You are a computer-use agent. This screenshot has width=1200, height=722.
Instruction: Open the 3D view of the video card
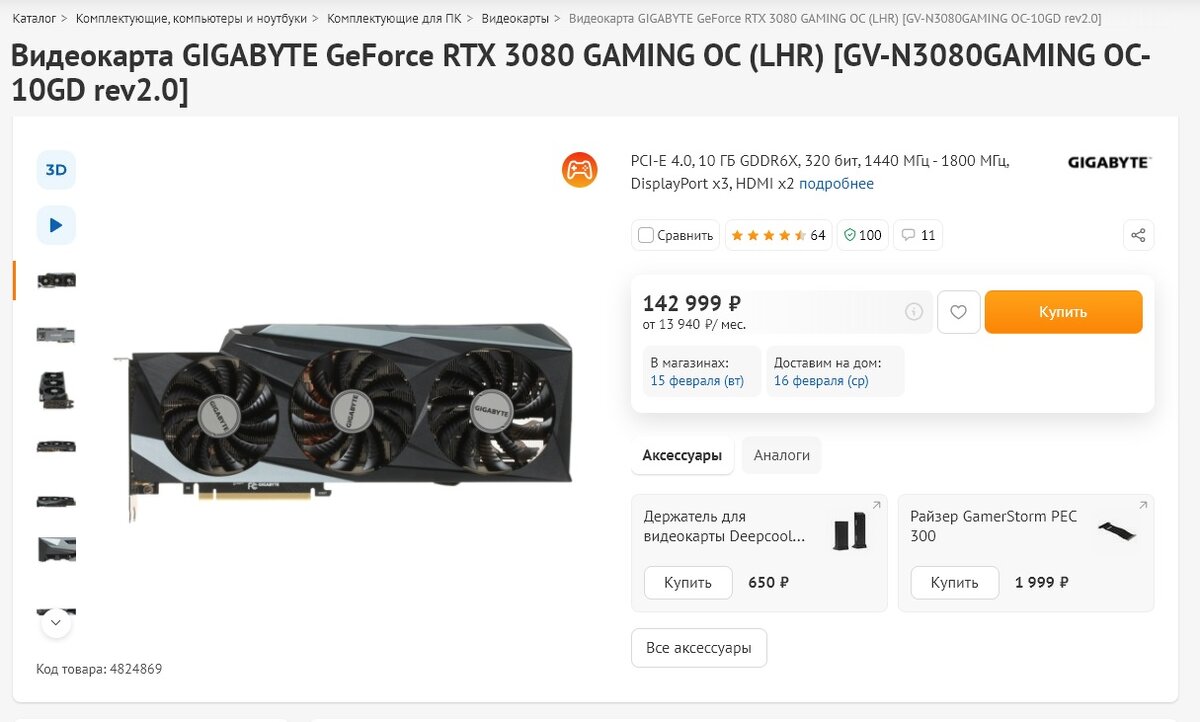click(56, 170)
